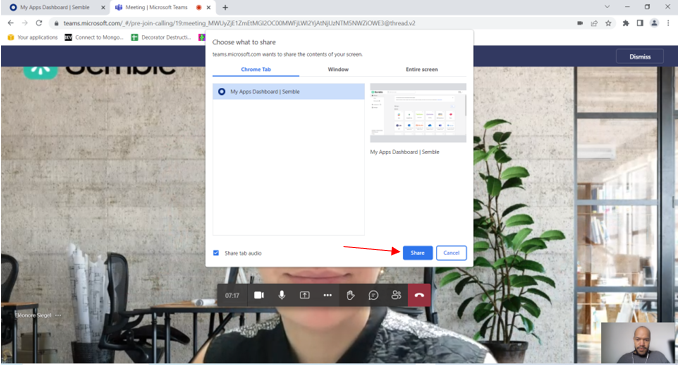Open more actions ellipsis in meeting toolbar
This screenshot has height=365, width=680.
[327, 295]
